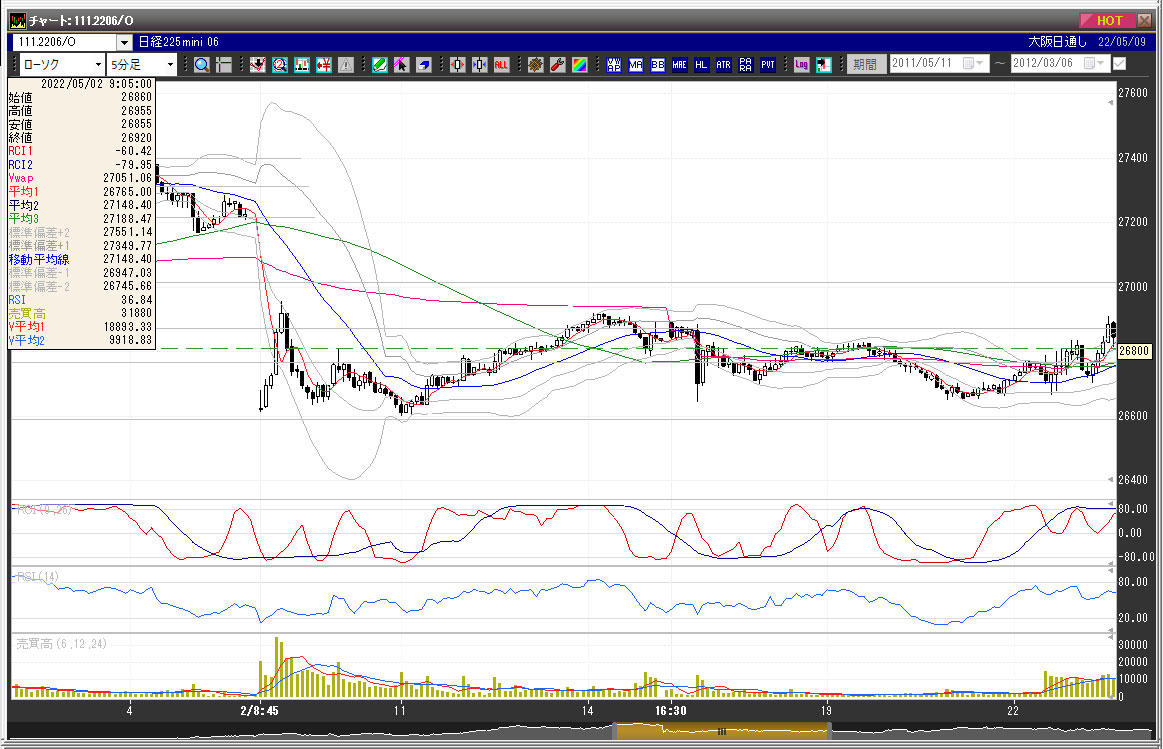Open the ローソク chart type dropdown
Screen dimensions: 1163x749
point(98,65)
